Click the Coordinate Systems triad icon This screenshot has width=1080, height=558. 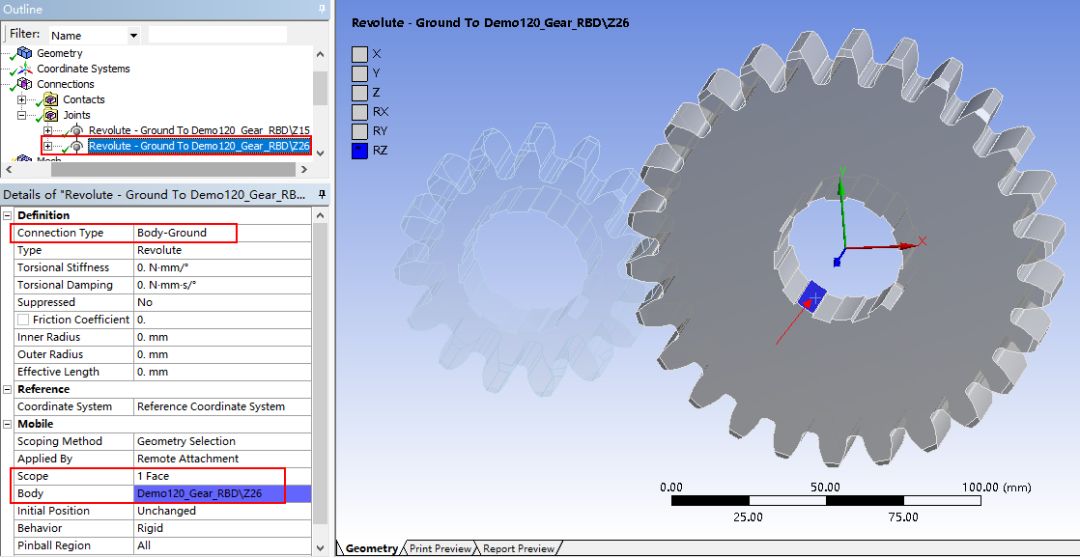(x=25, y=68)
